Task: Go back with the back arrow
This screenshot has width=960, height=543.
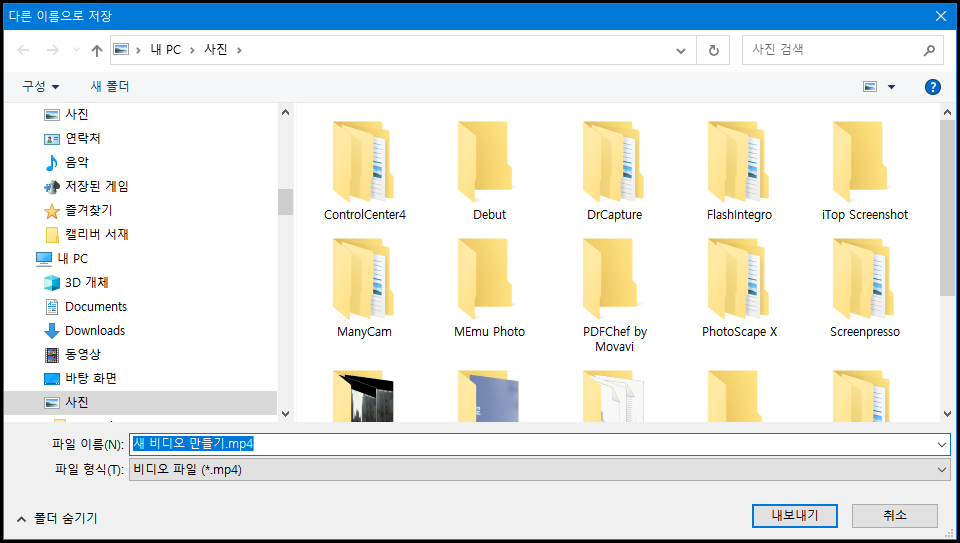Action: coord(23,50)
